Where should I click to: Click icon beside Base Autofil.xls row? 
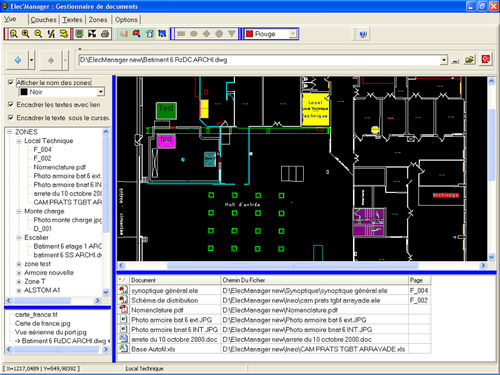pyautogui.click(x=124, y=349)
